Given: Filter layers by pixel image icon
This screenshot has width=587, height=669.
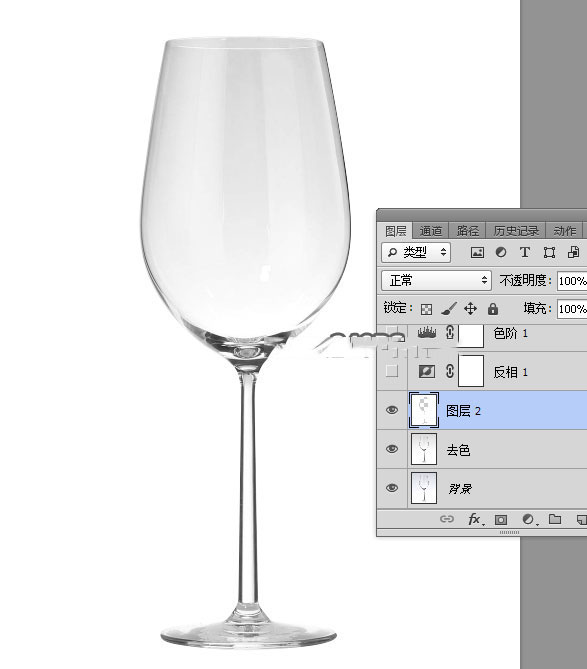Looking at the screenshot, I should click(x=477, y=253).
